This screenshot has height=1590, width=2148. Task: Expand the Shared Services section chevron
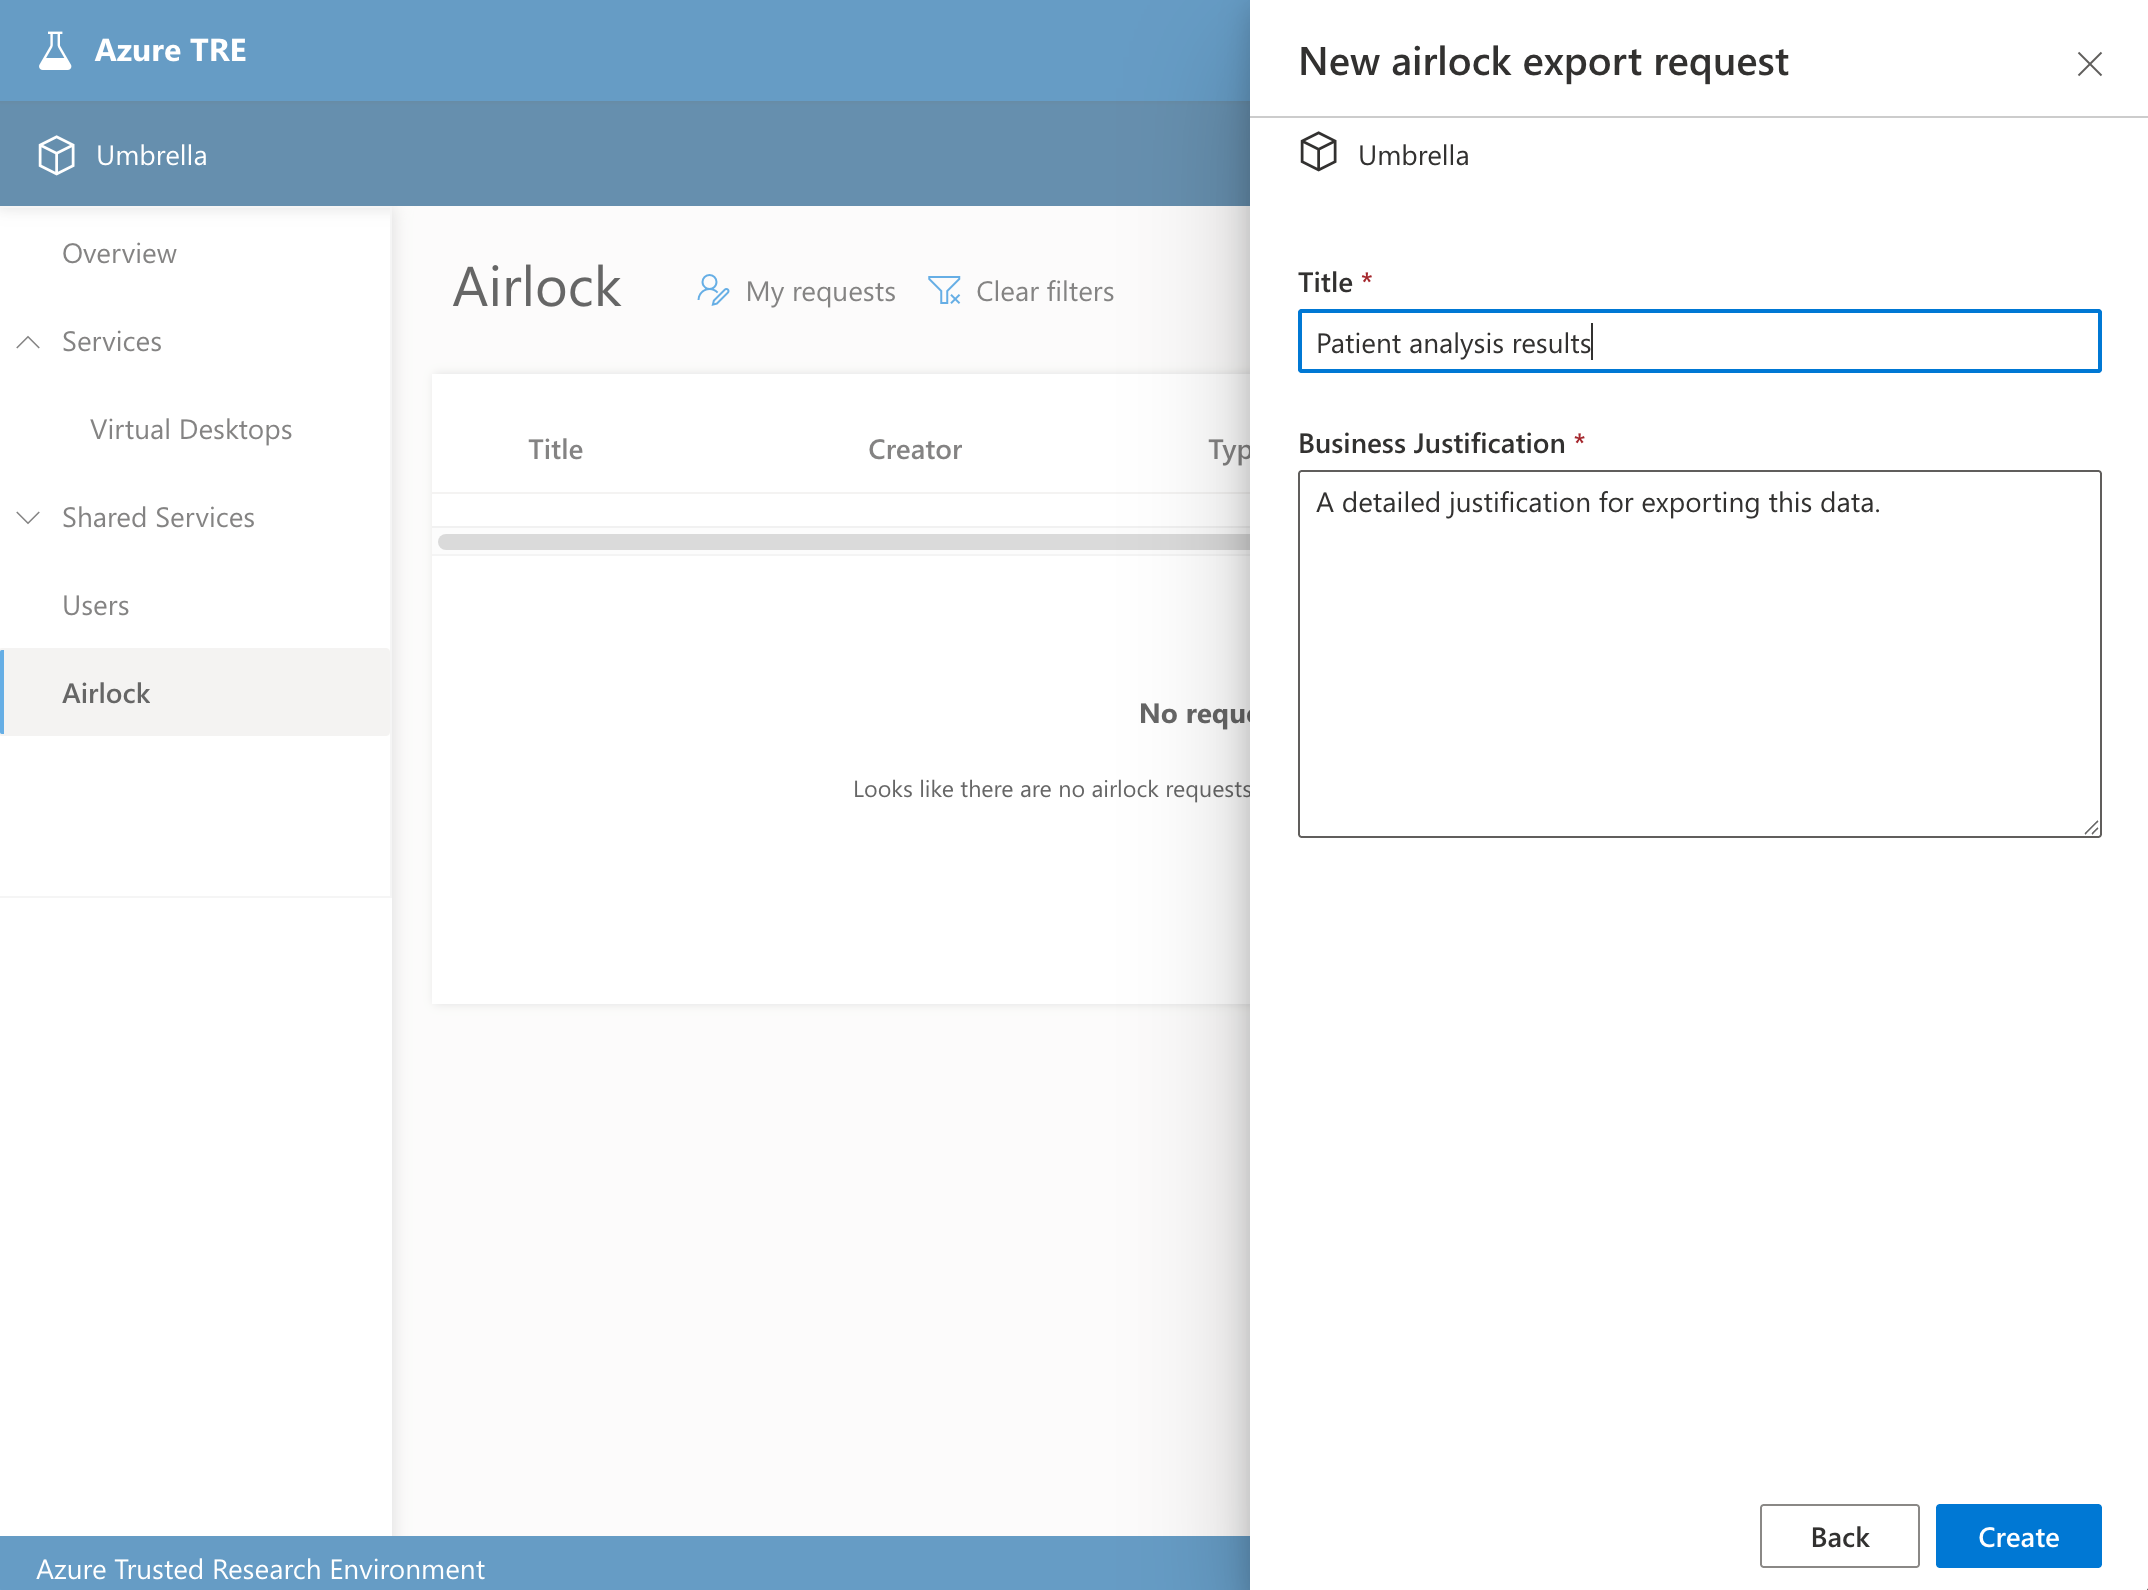click(x=29, y=518)
